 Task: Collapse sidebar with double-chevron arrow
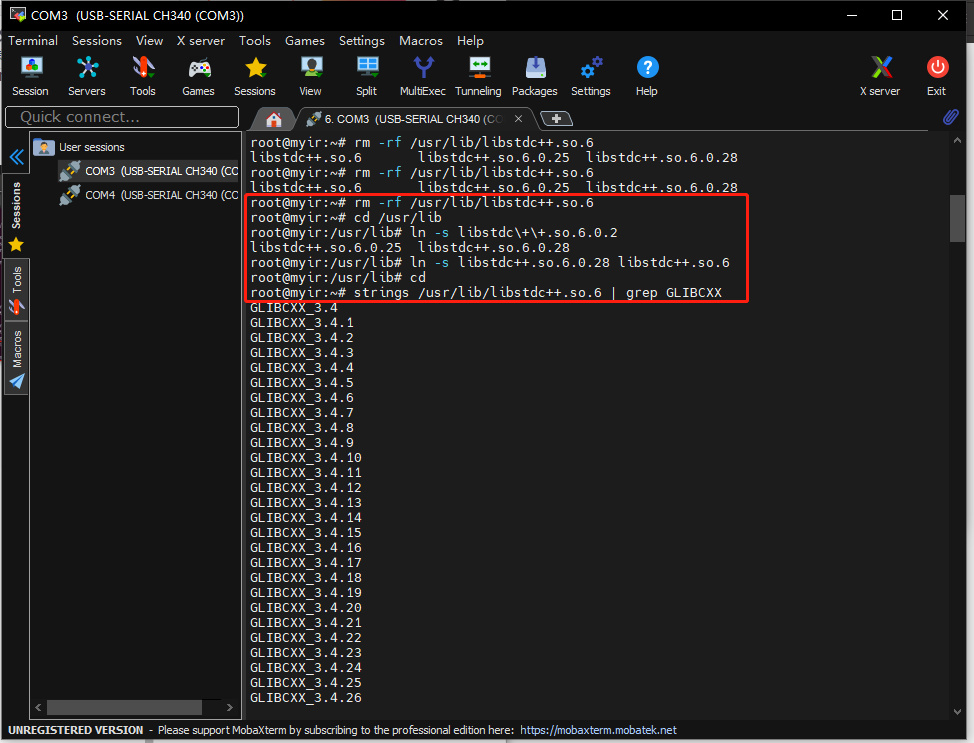pyautogui.click(x=17, y=157)
